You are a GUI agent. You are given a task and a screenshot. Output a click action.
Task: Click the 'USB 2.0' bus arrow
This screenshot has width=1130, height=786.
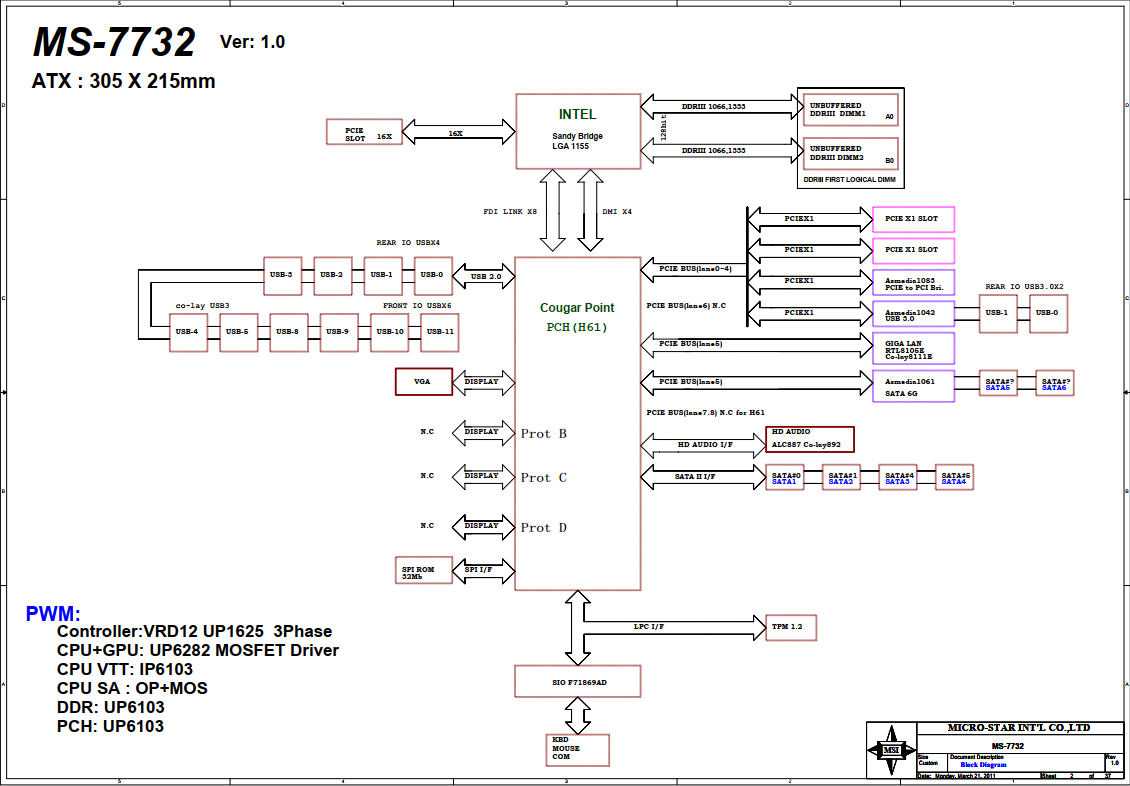click(x=484, y=276)
